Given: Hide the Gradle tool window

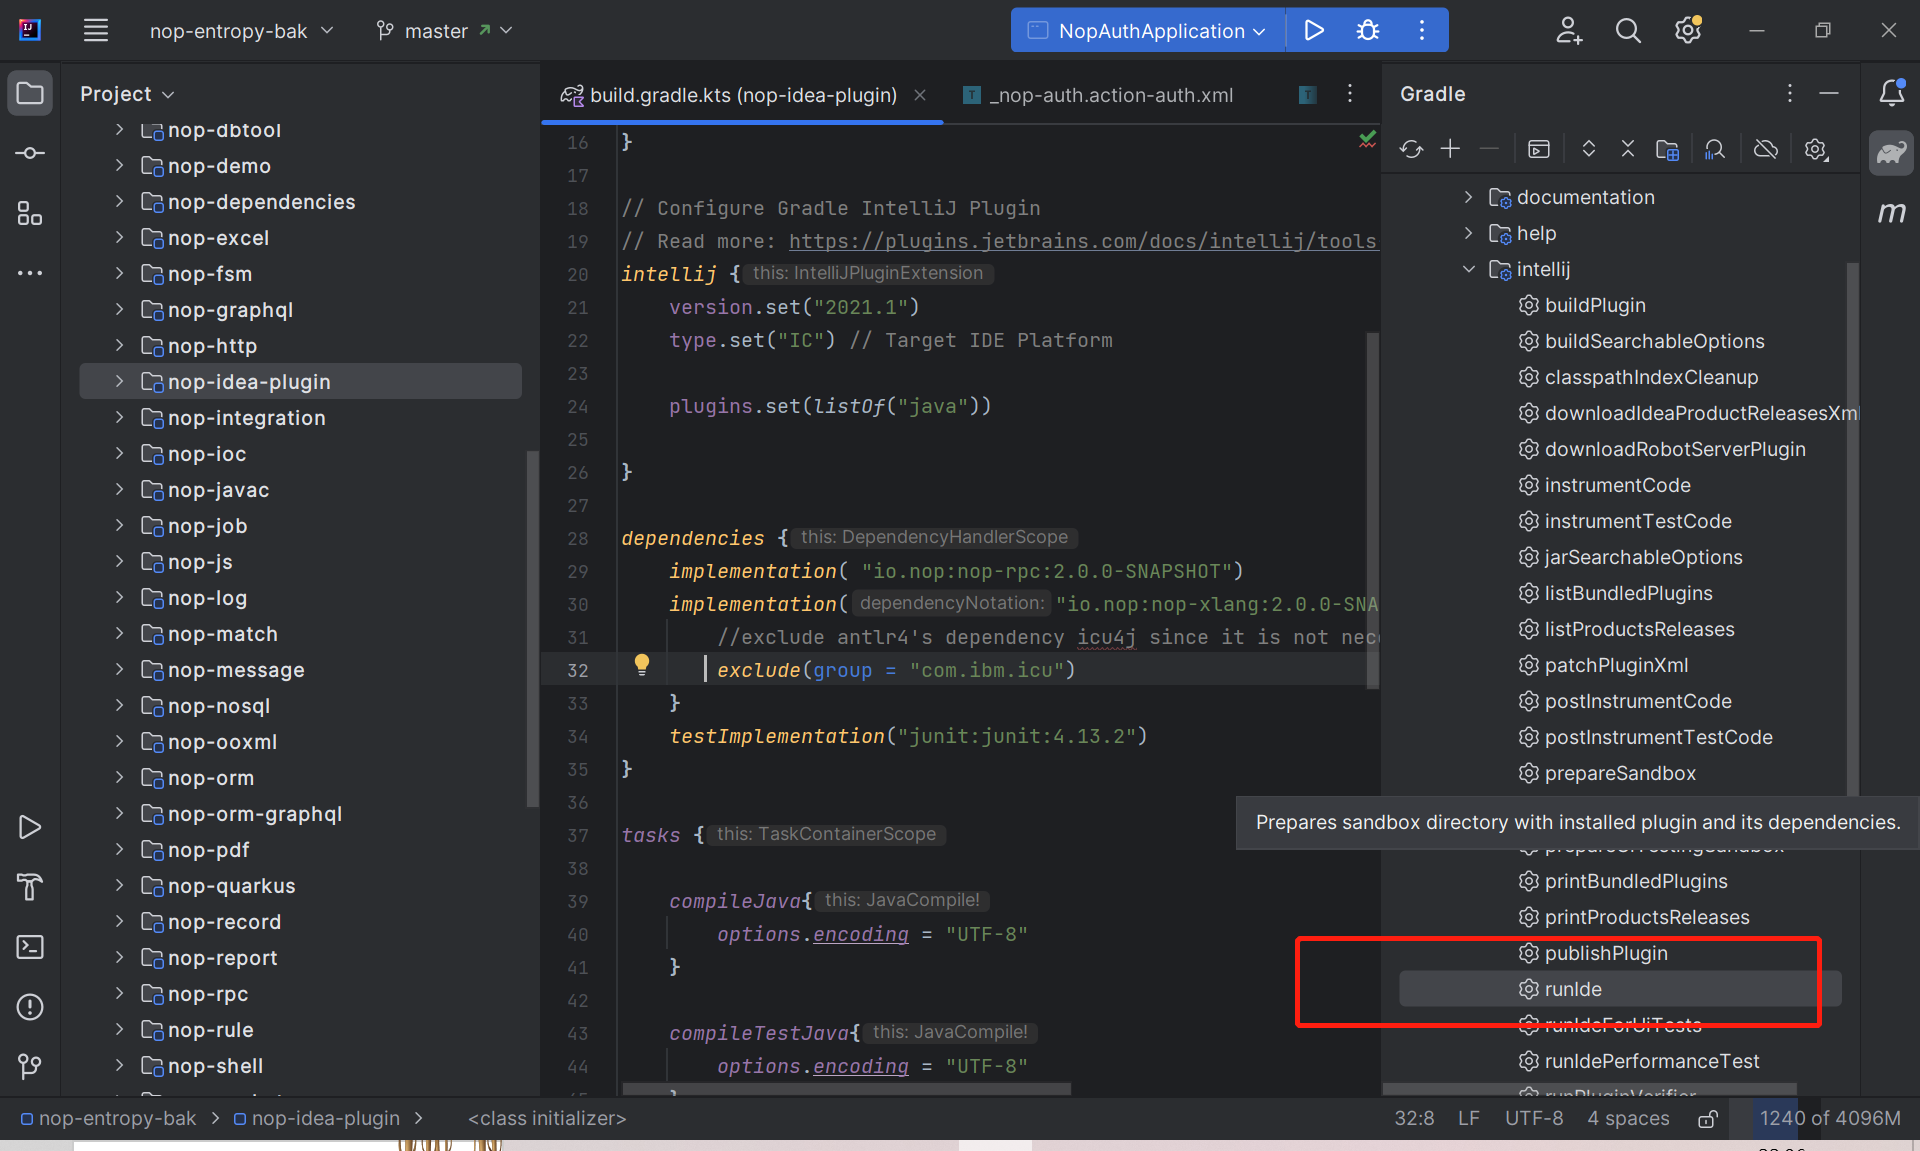Looking at the screenshot, I should pyautogui.click(x=1829, y=93).
